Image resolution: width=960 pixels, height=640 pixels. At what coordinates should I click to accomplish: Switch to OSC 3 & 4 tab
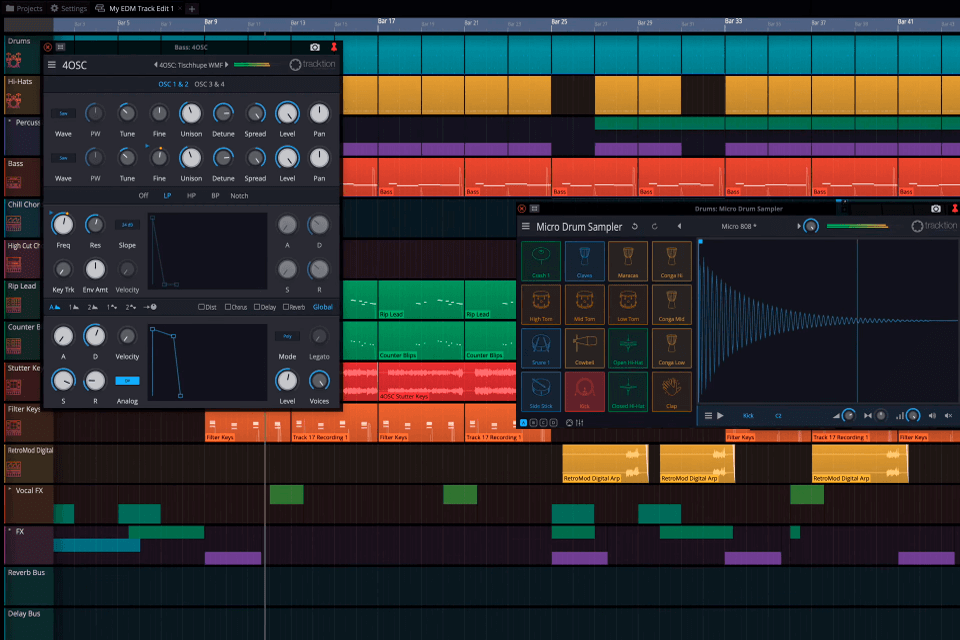coord(209,84)
